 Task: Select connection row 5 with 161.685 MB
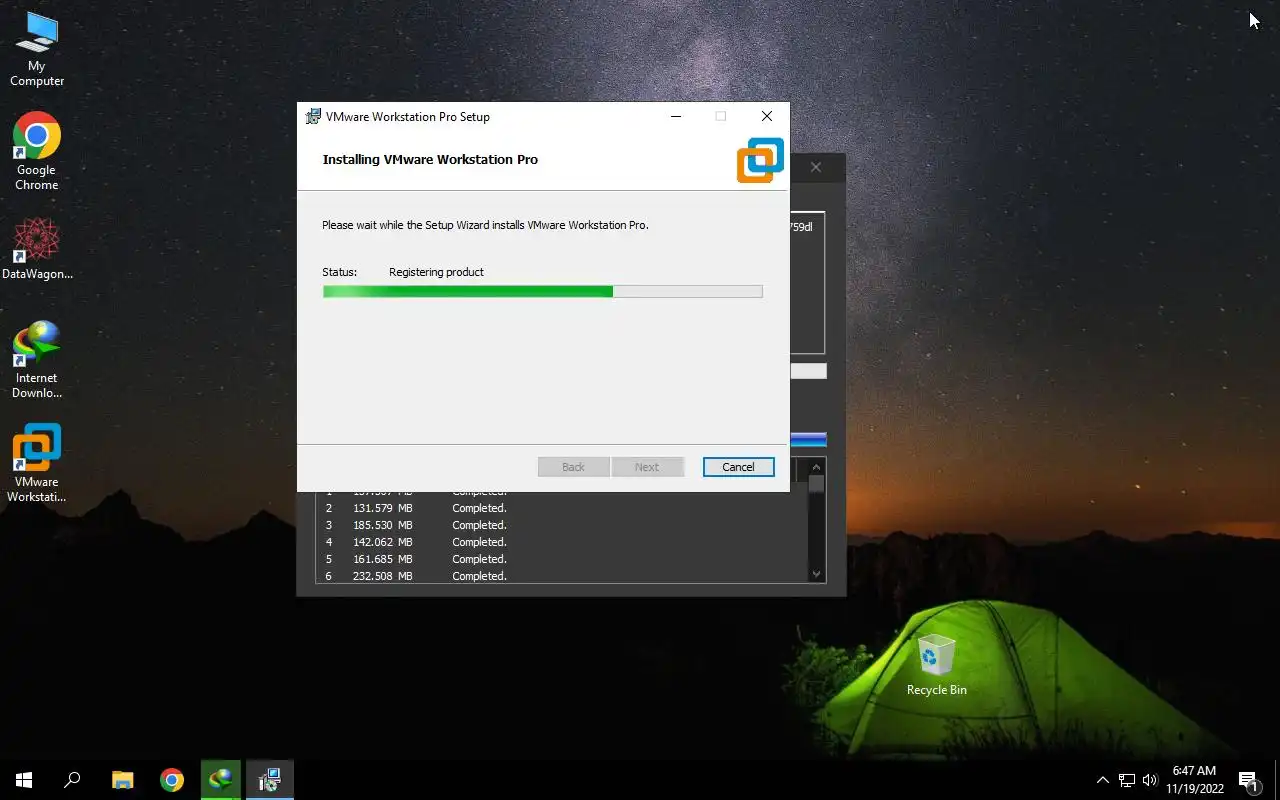(x=561, y=559)
